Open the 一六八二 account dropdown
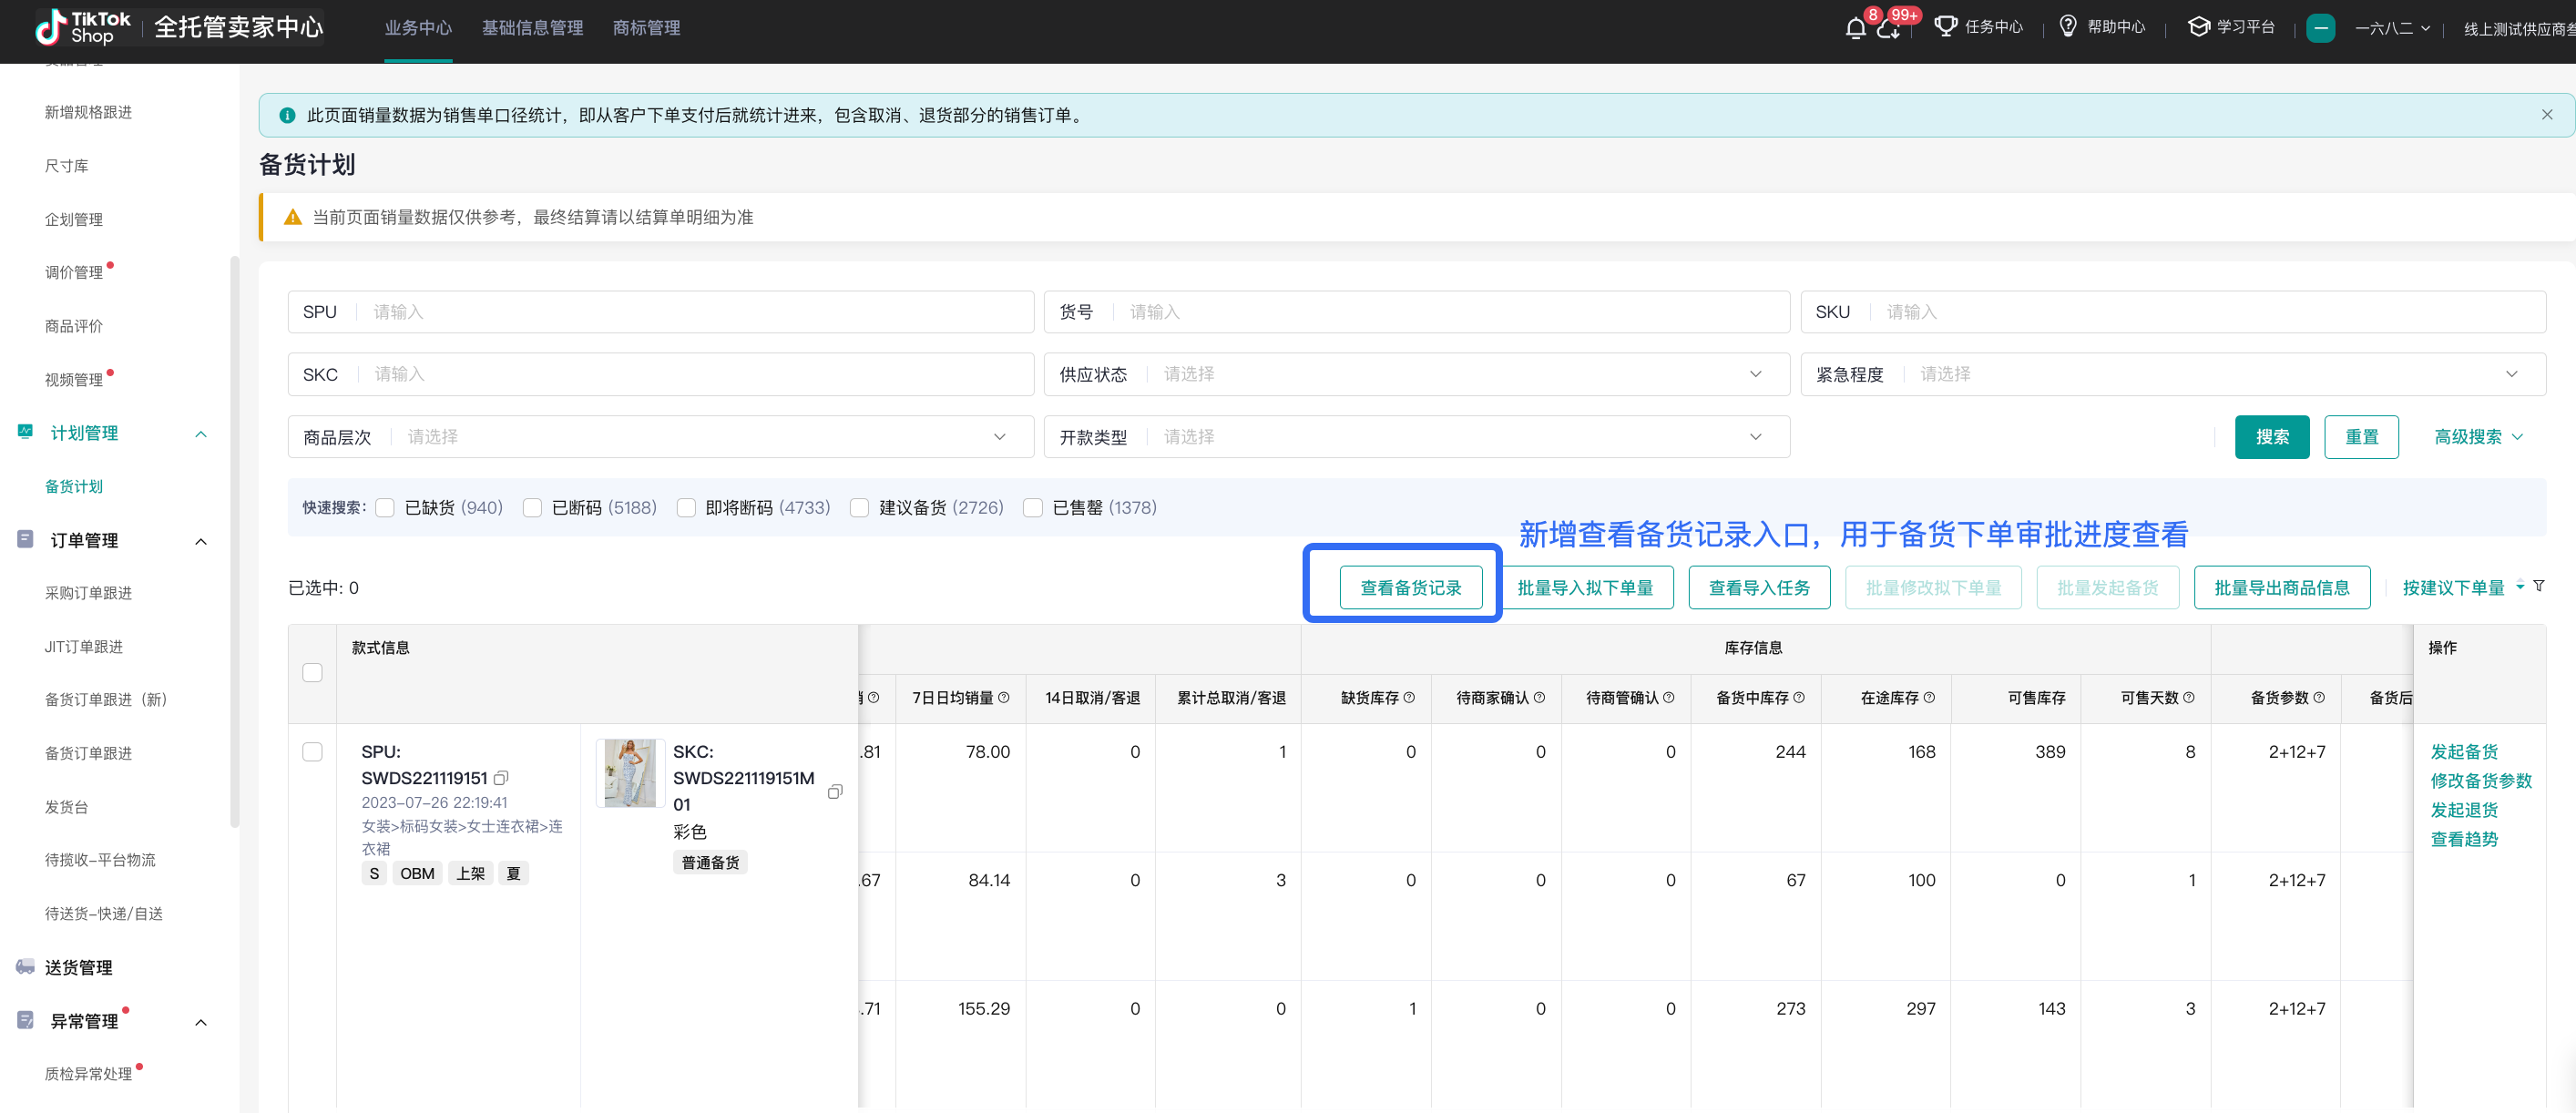 (2392, 28)
